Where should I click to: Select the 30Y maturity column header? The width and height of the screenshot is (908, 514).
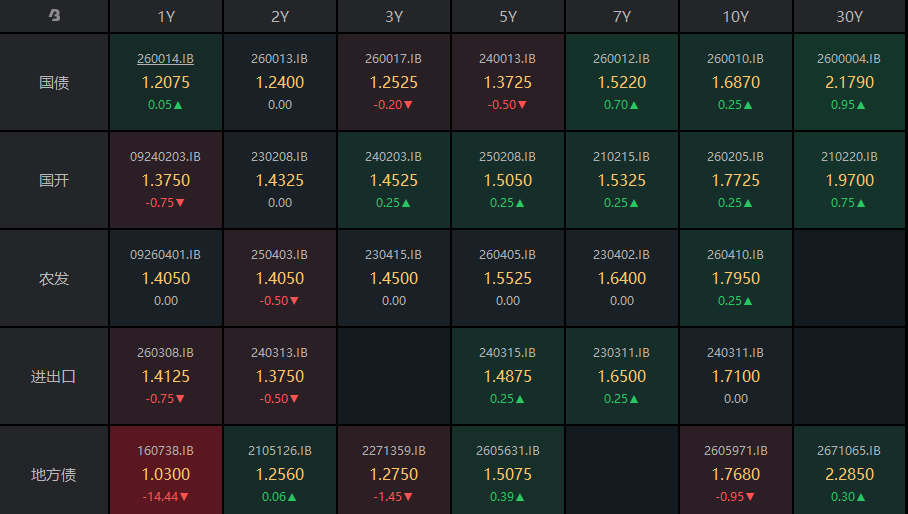(850, 16)
